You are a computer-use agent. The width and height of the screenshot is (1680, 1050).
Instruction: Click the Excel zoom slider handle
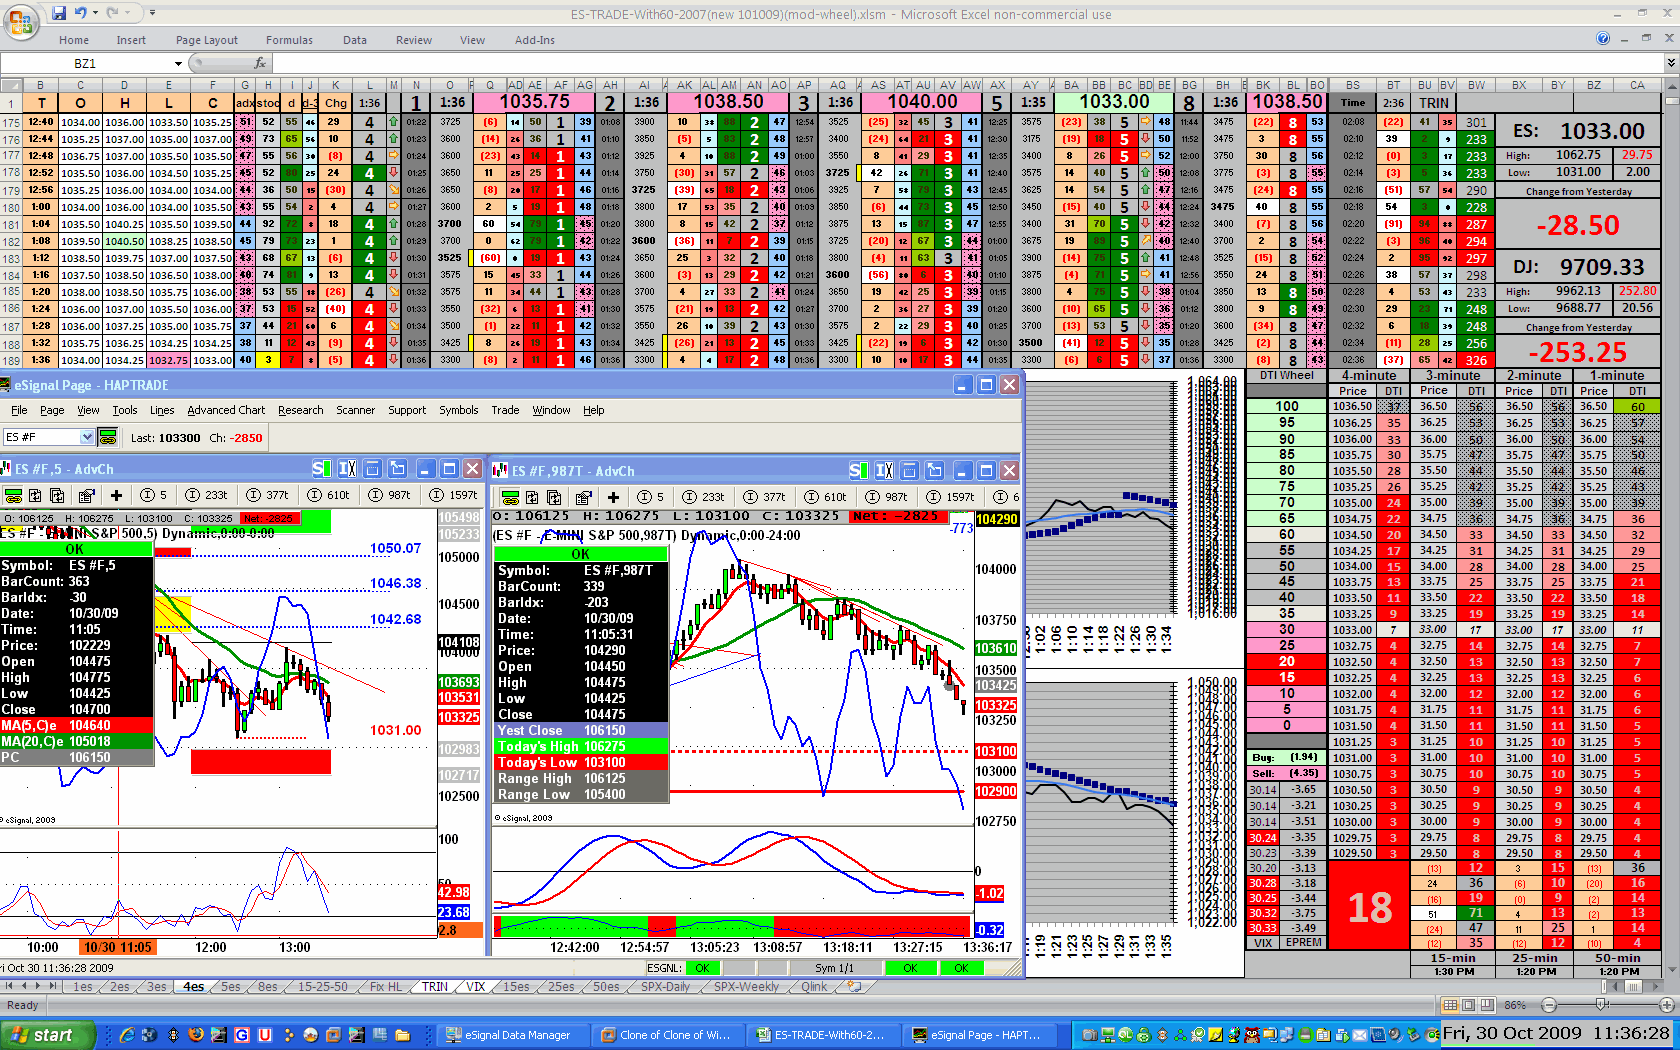click(1601, 1005)
